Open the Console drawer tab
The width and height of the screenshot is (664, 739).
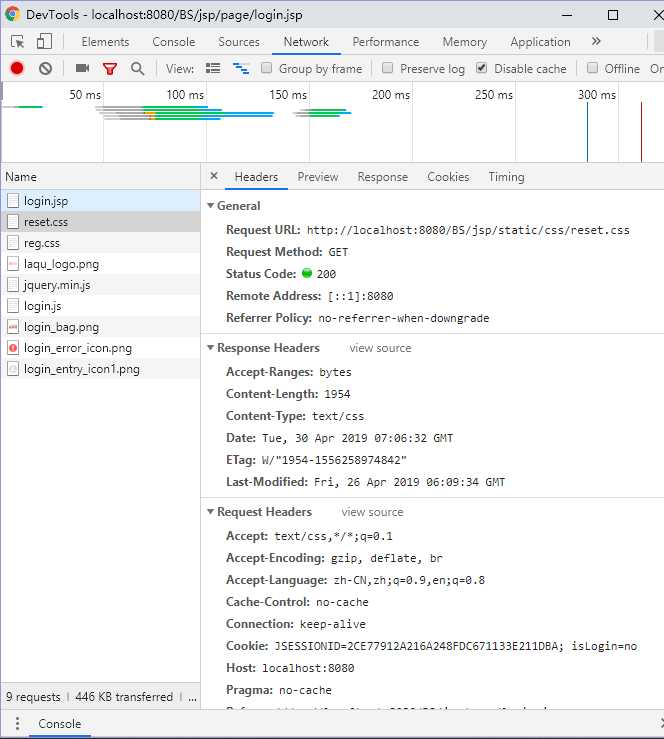[59, 723]
